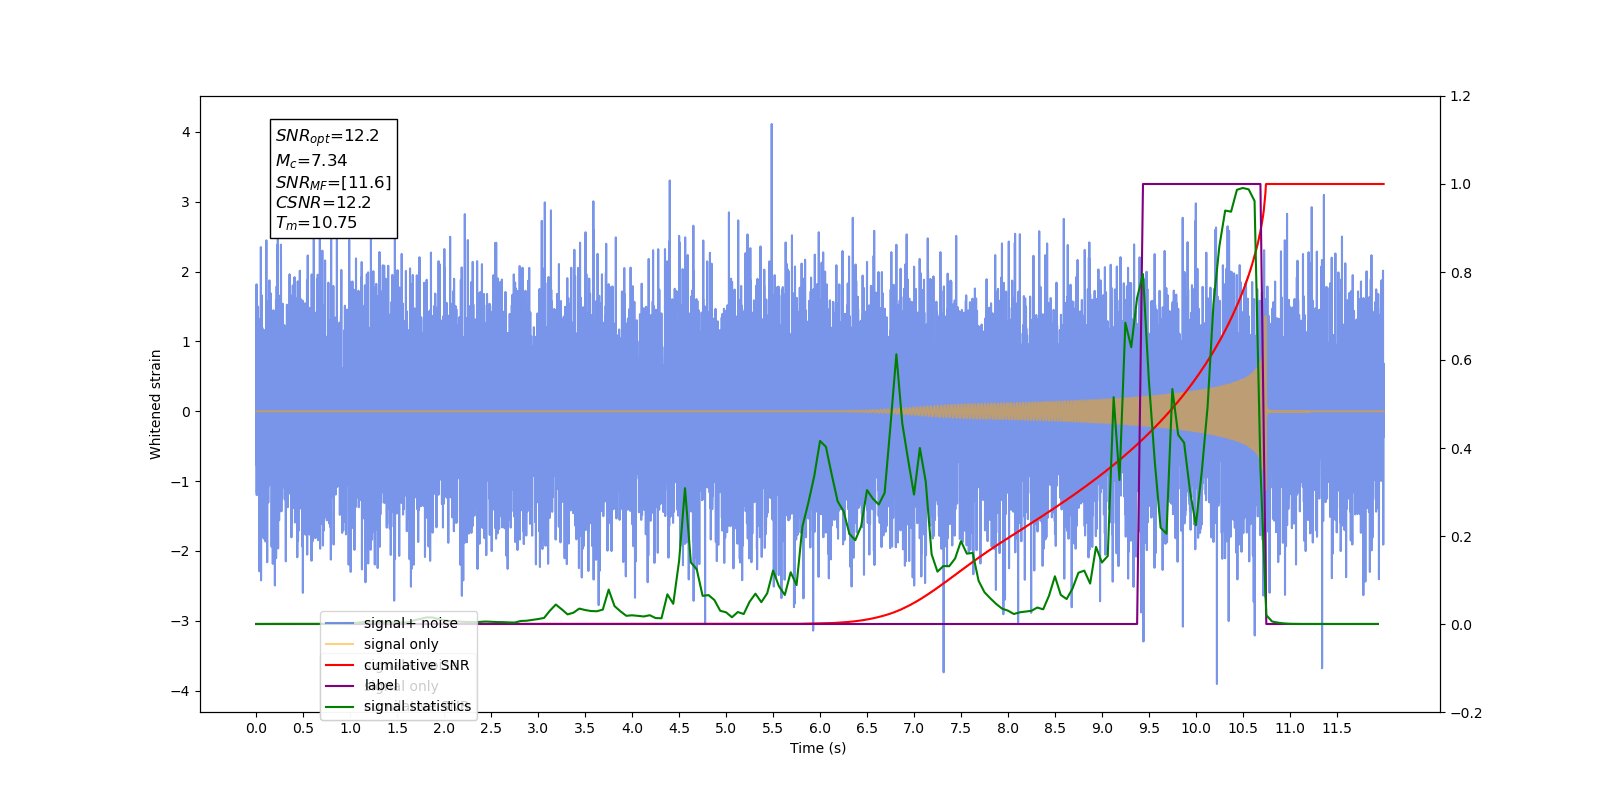1600x800 pixels.
Task: Click the green signal-statistics peak near 6.8 seconds
Action: coord(896,355)
